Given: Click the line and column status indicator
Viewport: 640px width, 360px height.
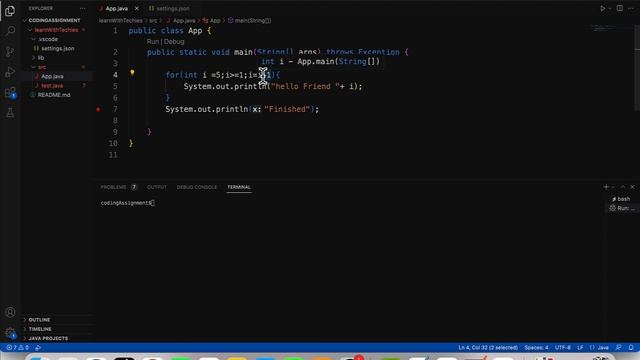Looking at the screenshot, I should 488,348.
